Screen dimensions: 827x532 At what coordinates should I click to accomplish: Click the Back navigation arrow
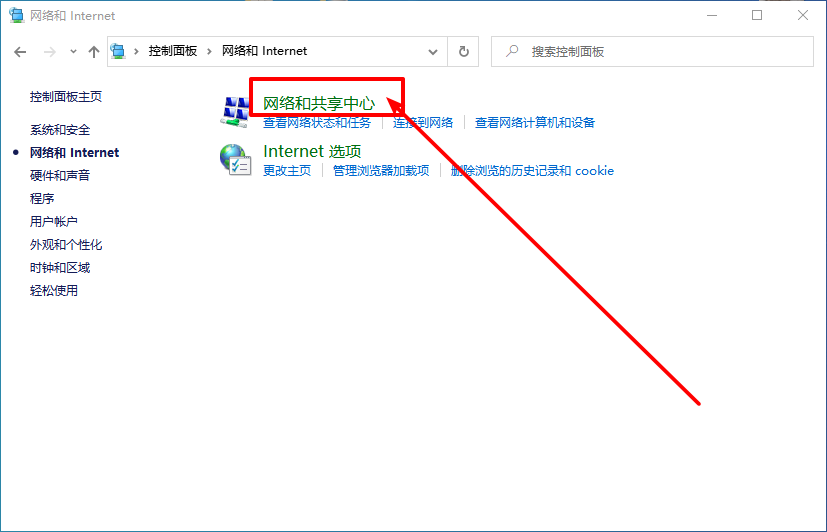click(x=20, y=52)
